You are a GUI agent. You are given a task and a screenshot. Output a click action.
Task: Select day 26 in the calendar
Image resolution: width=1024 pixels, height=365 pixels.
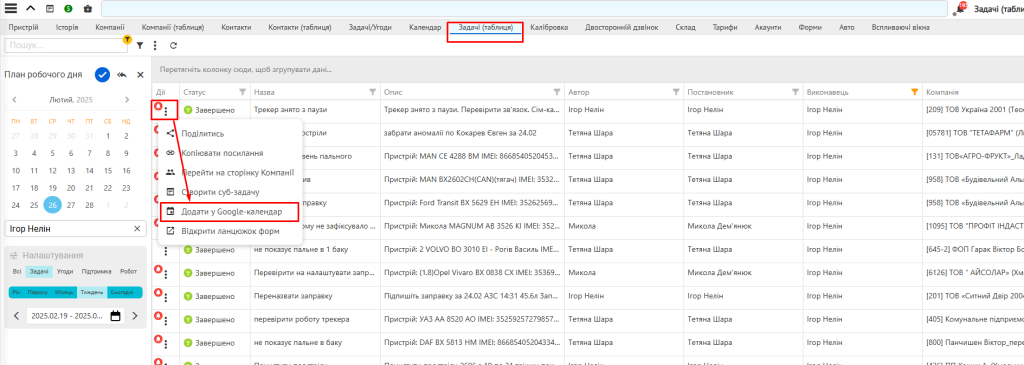[53, 205]
